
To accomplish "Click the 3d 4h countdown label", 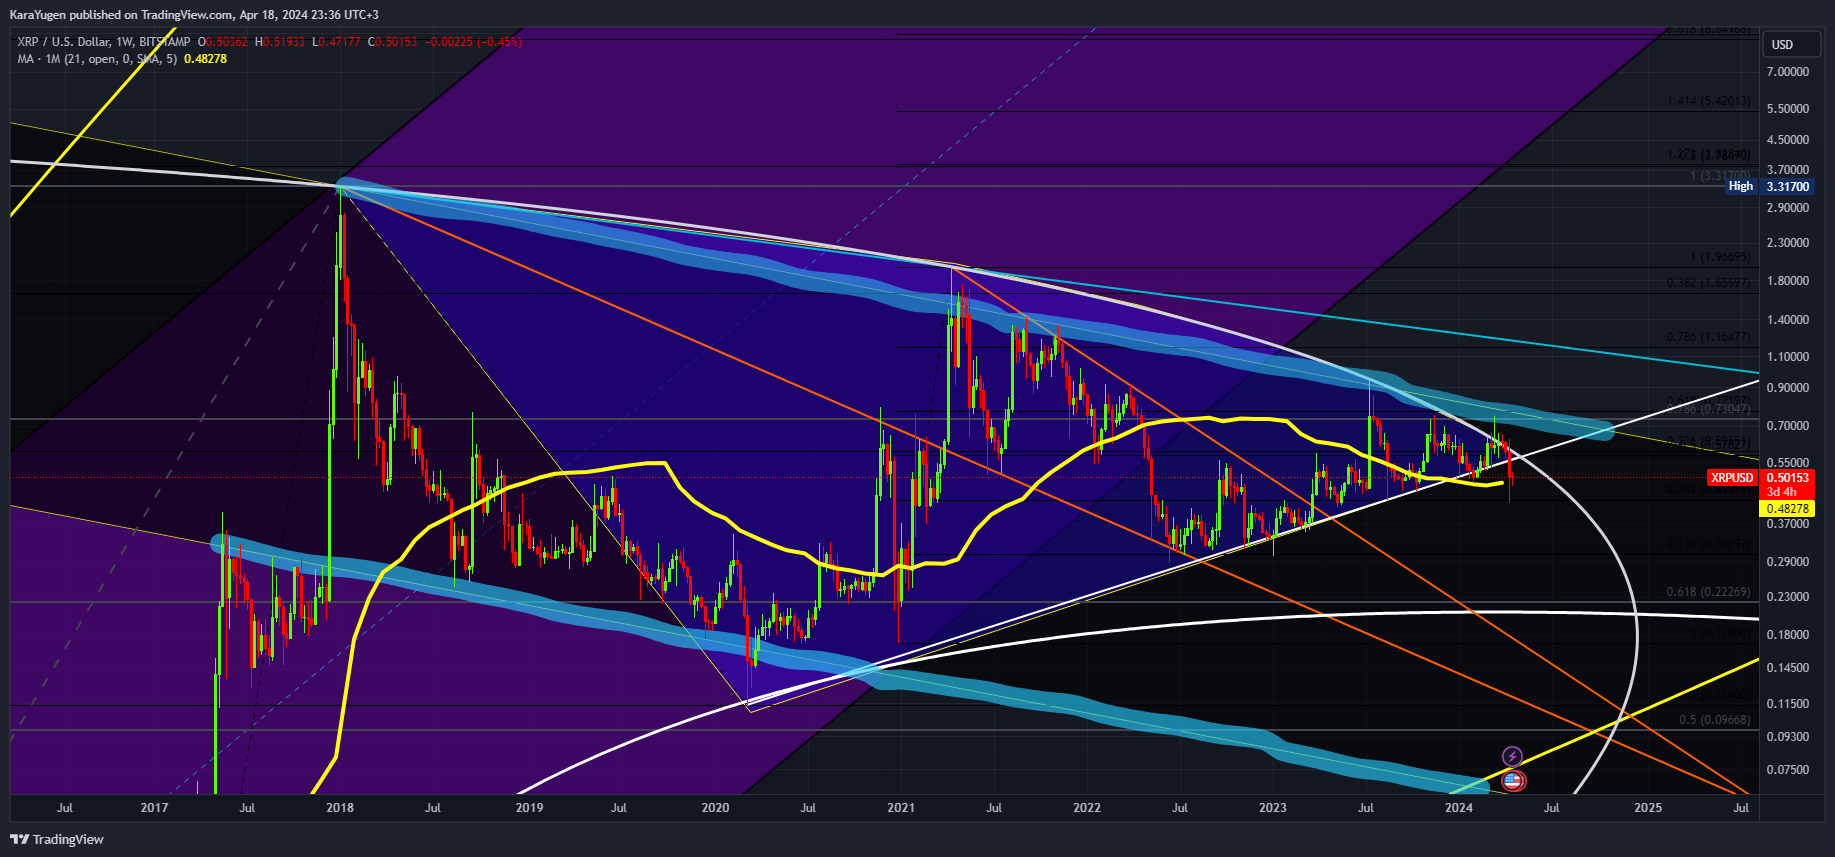I will pos(1782,492).
